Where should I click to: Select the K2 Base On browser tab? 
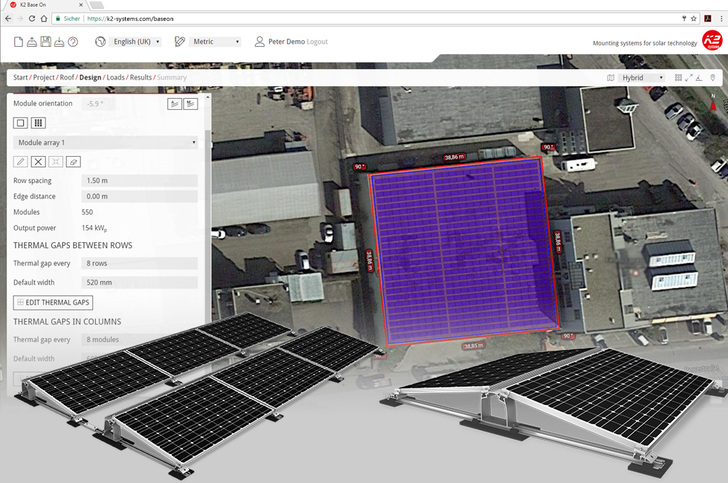(46, 5)
